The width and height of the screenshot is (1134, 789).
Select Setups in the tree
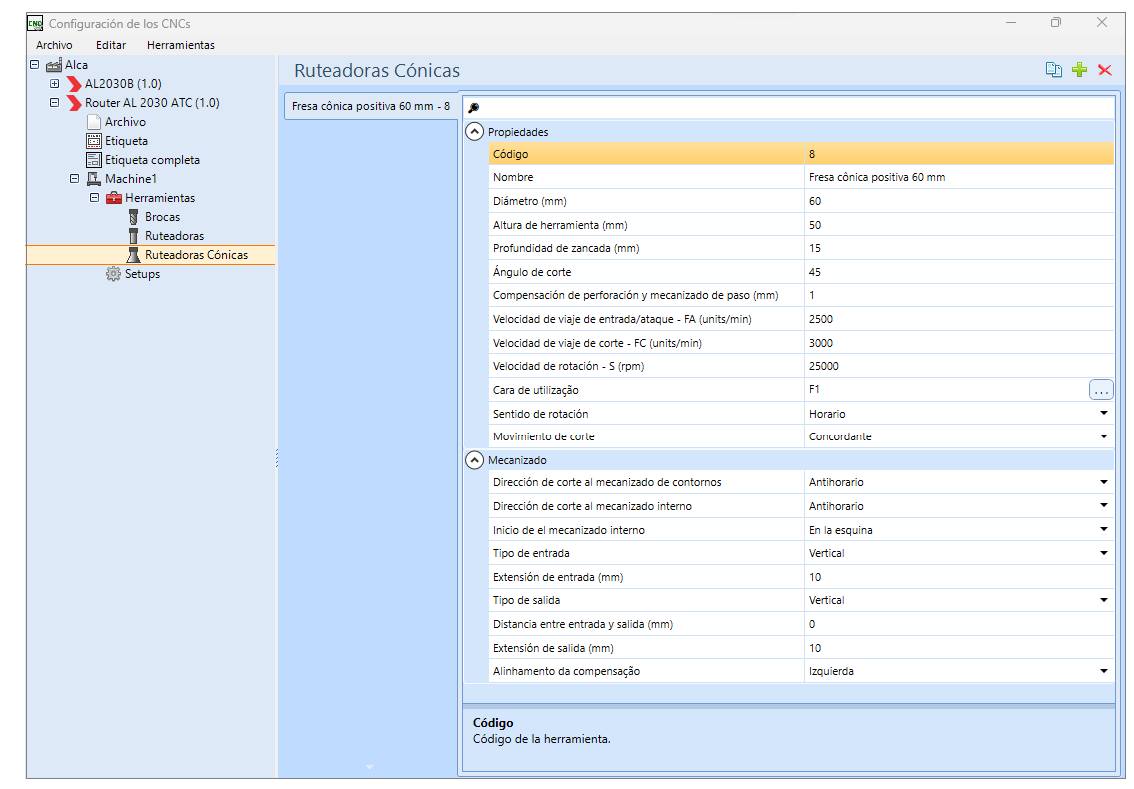click(x=142, y=274)
